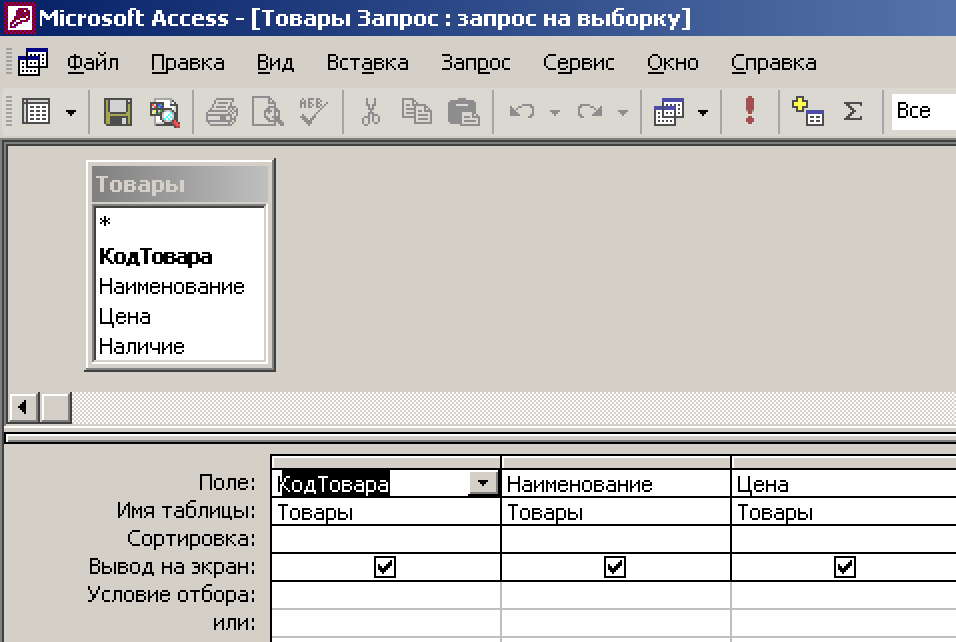This screenshot has width=956, height=642.
Task: Select the Цена column selector bar
Action: (x=844, y=462)
